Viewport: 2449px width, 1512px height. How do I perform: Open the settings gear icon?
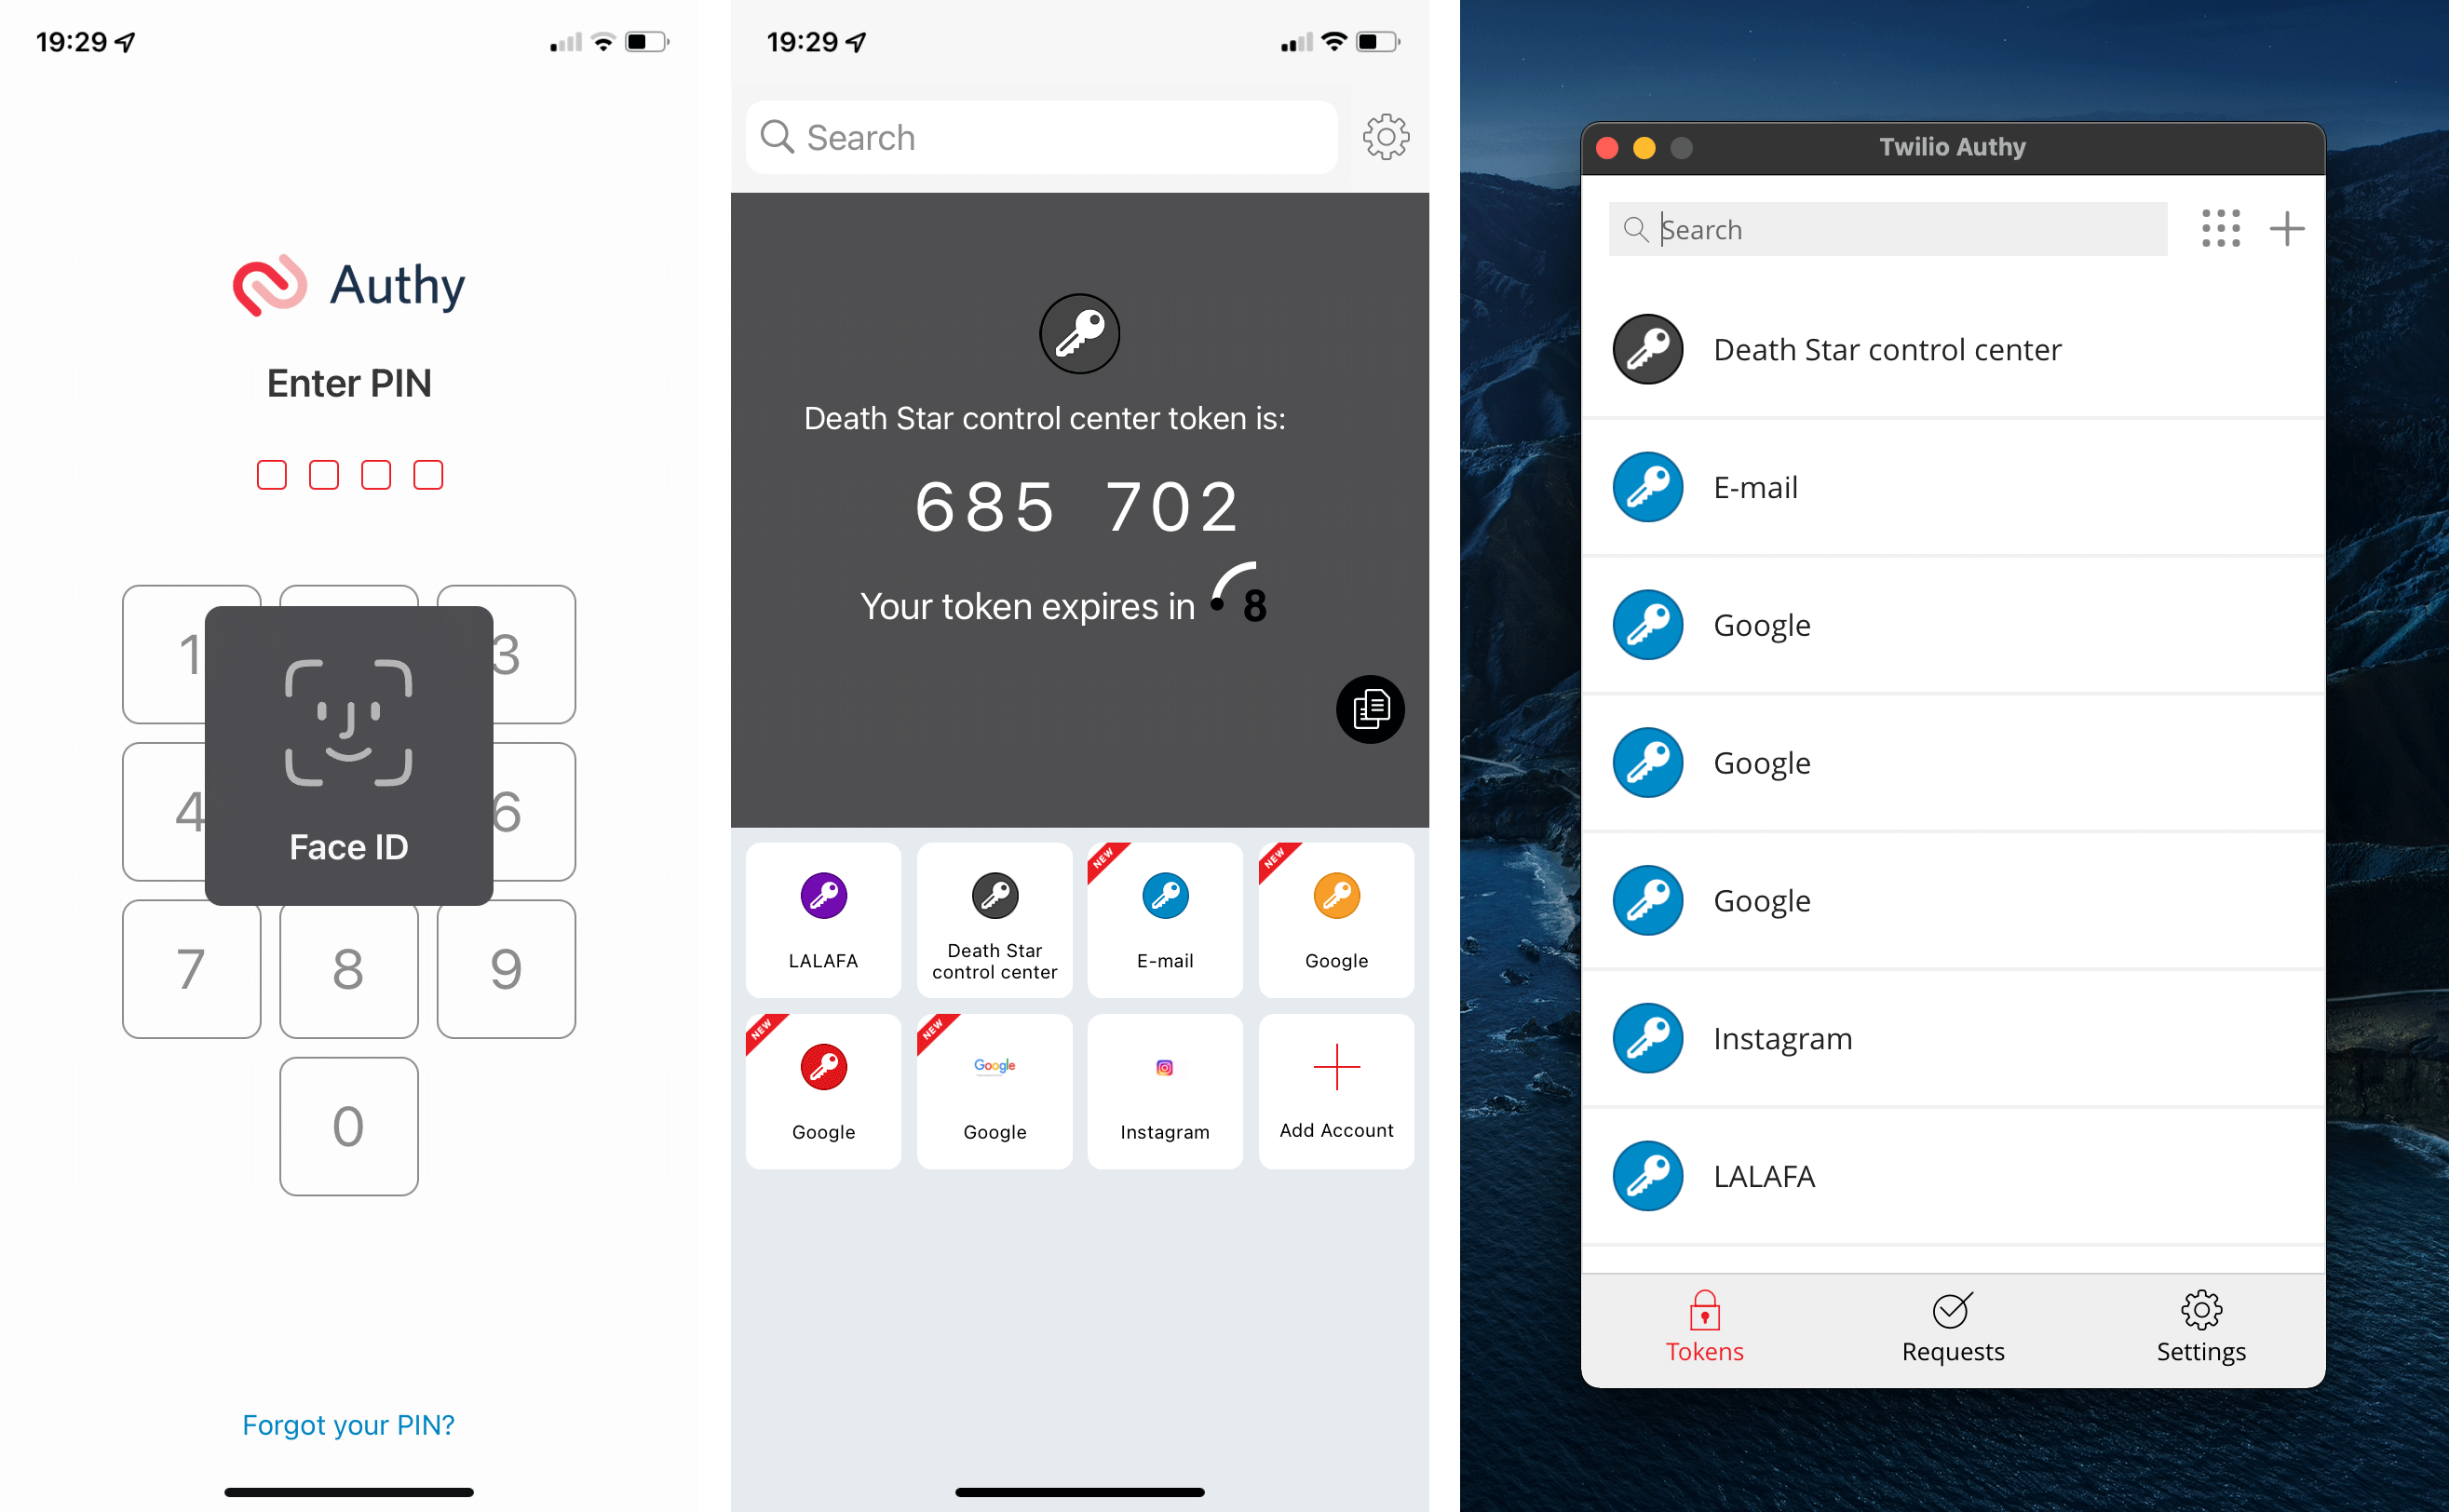click(x=1389, y=137)
